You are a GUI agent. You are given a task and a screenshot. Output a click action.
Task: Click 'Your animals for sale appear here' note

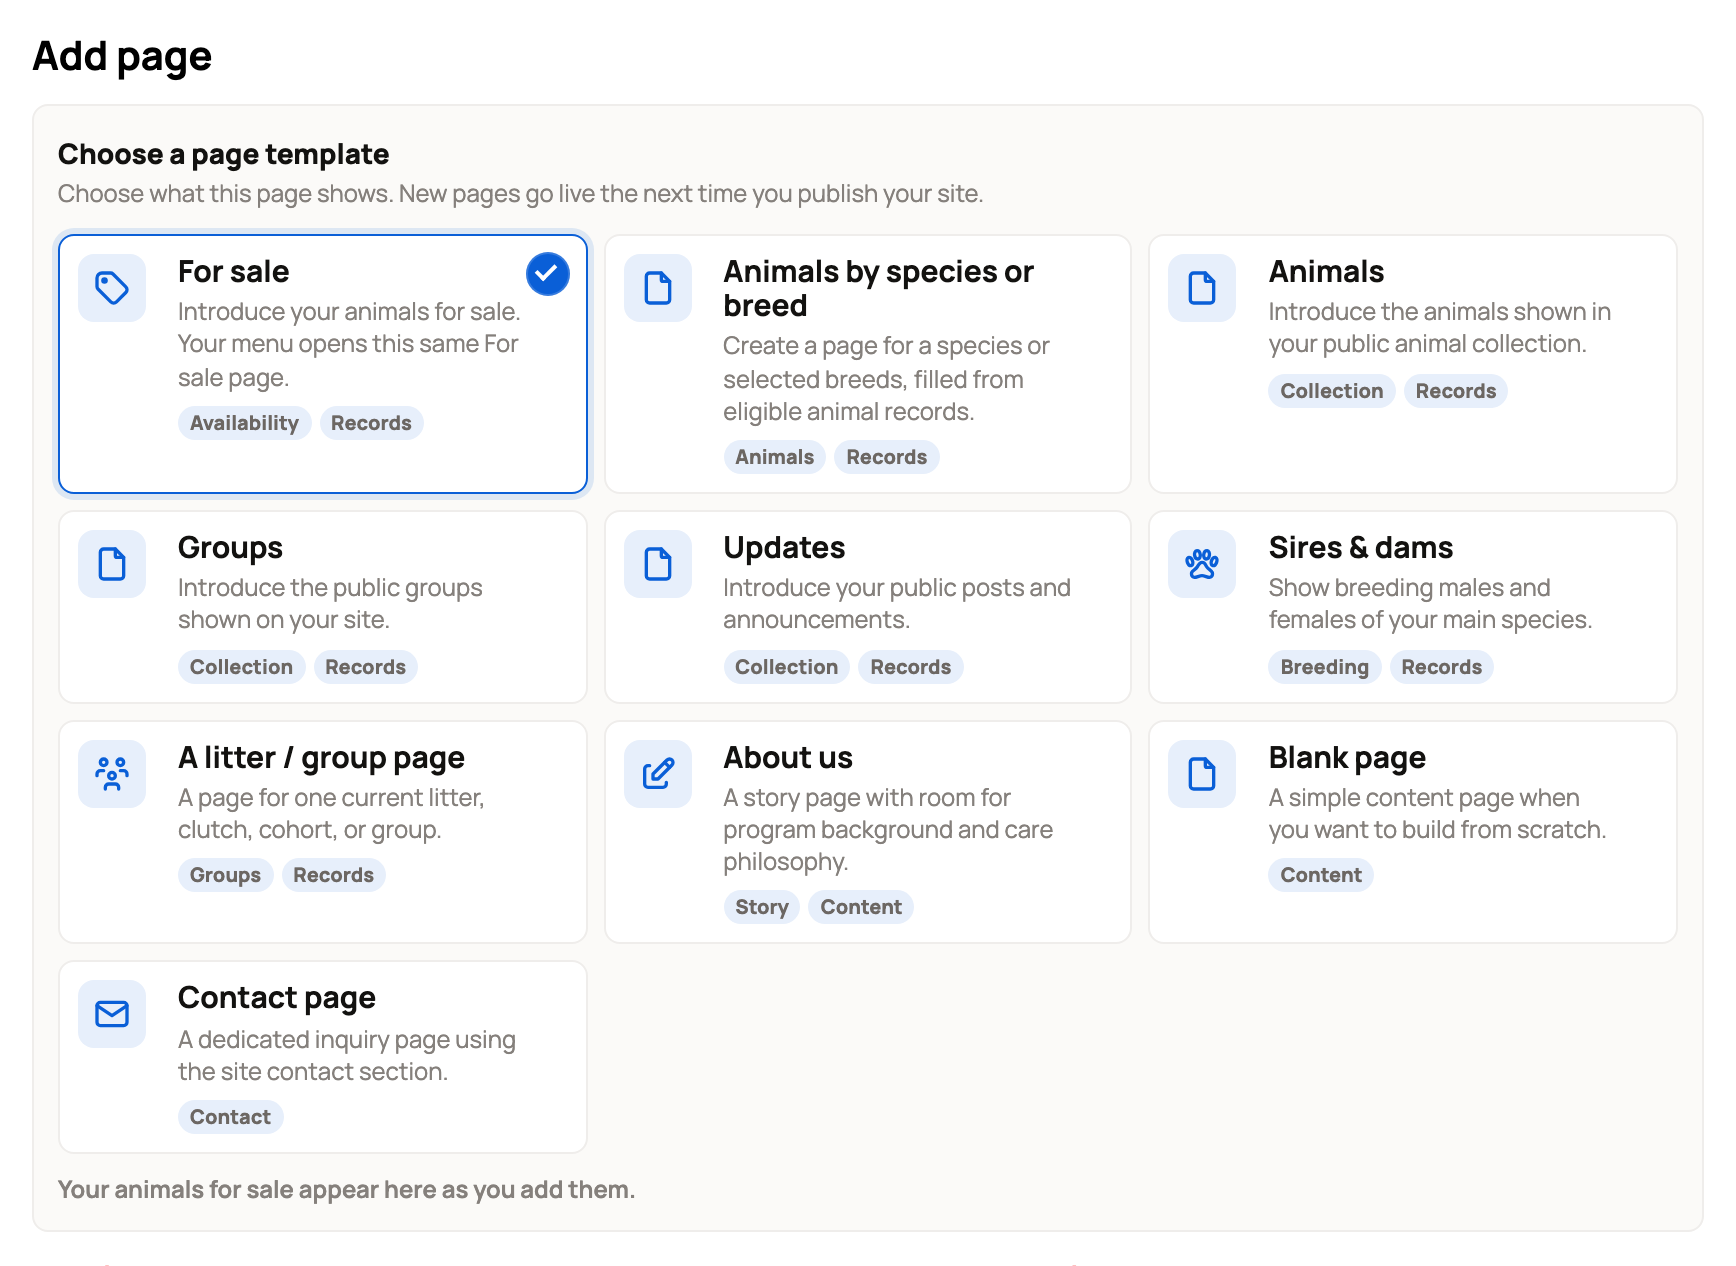347,1190
